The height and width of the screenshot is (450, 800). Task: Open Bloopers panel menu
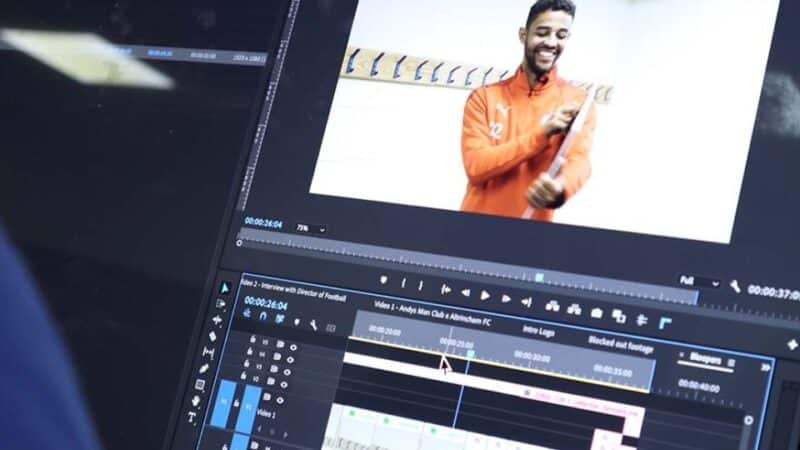click(731, 363)
